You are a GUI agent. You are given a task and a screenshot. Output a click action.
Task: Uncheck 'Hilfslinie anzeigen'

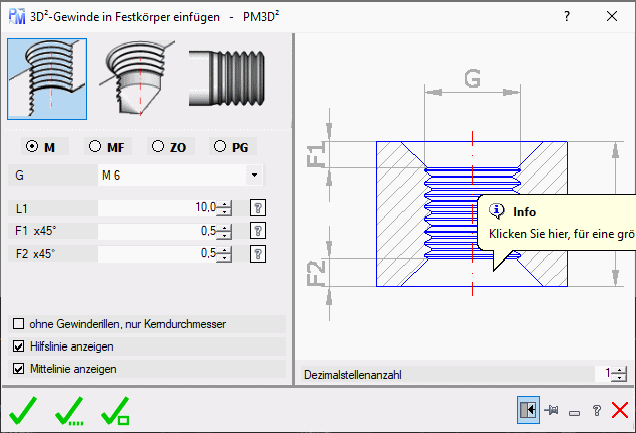click(x=19, y=346)
